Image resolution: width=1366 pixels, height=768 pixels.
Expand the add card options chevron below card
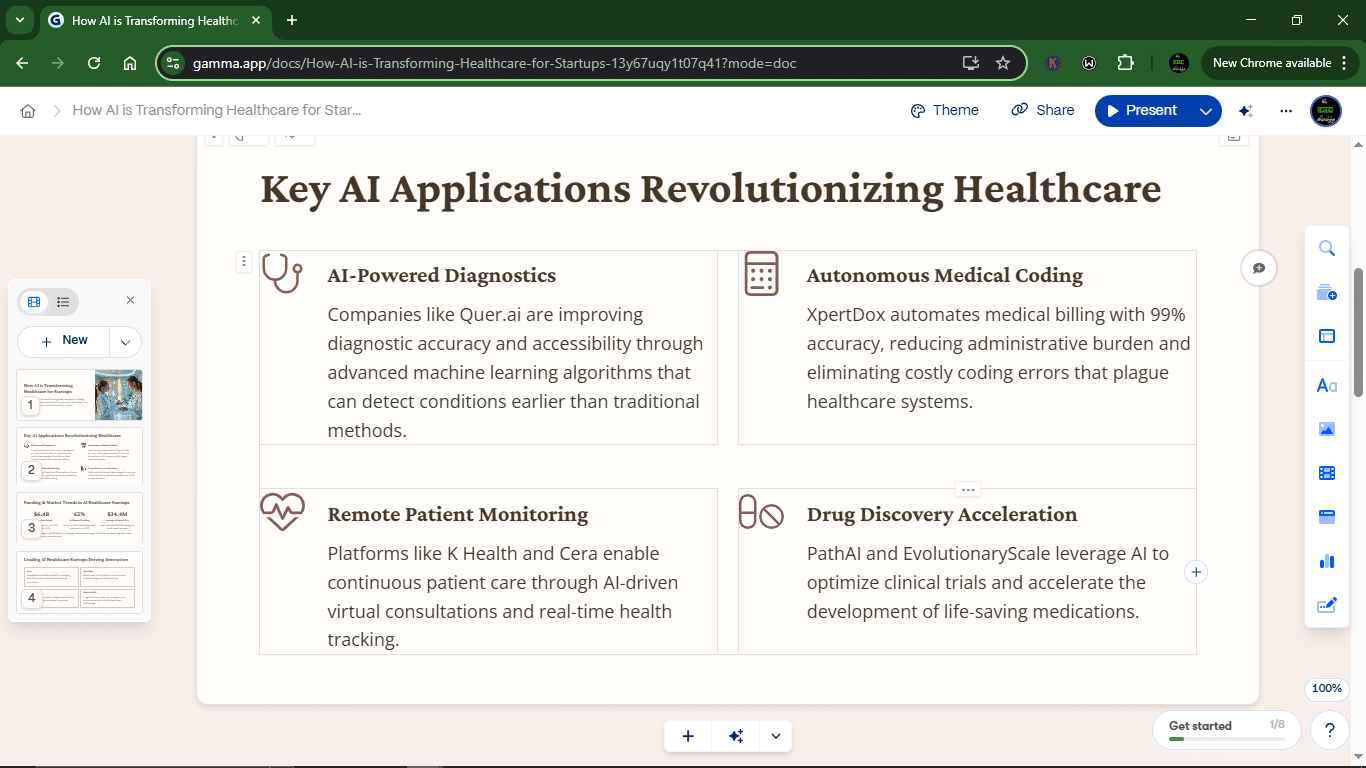click(x=776, y=736)
